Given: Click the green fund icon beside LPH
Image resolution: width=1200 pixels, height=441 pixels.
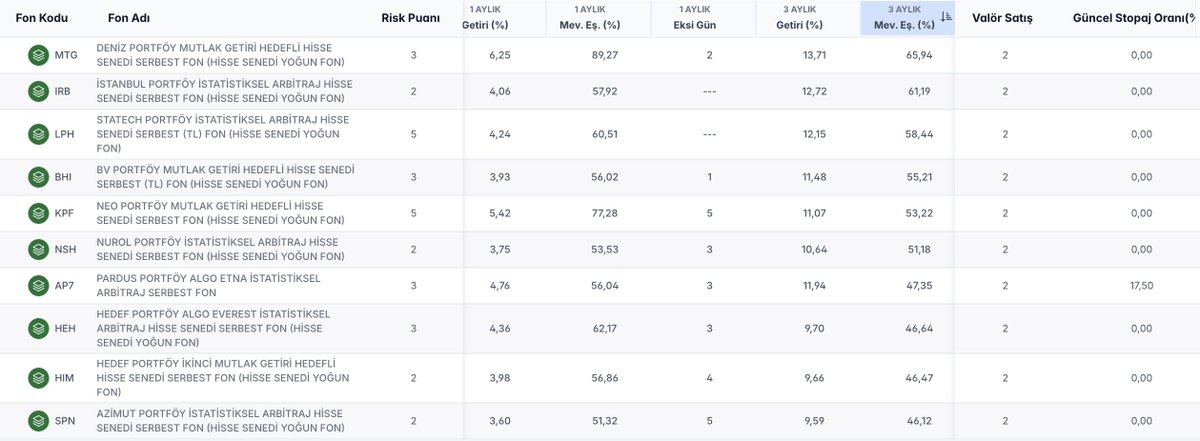Looking at the screenshot, I should [x=39, y=133].
